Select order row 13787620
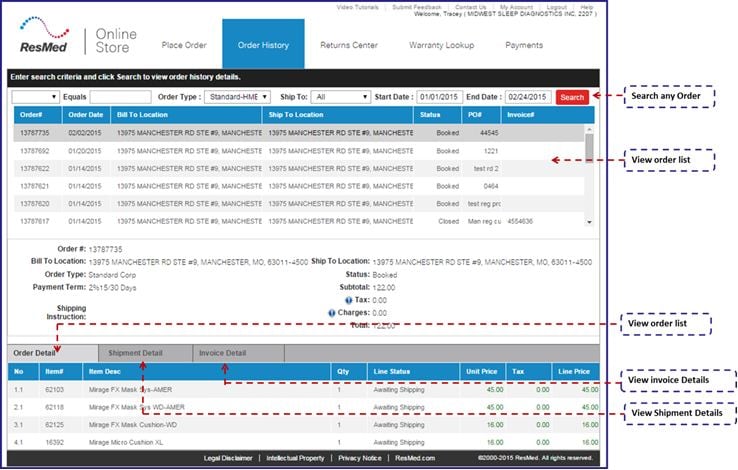The image size is (738, 470). point(299,204)
